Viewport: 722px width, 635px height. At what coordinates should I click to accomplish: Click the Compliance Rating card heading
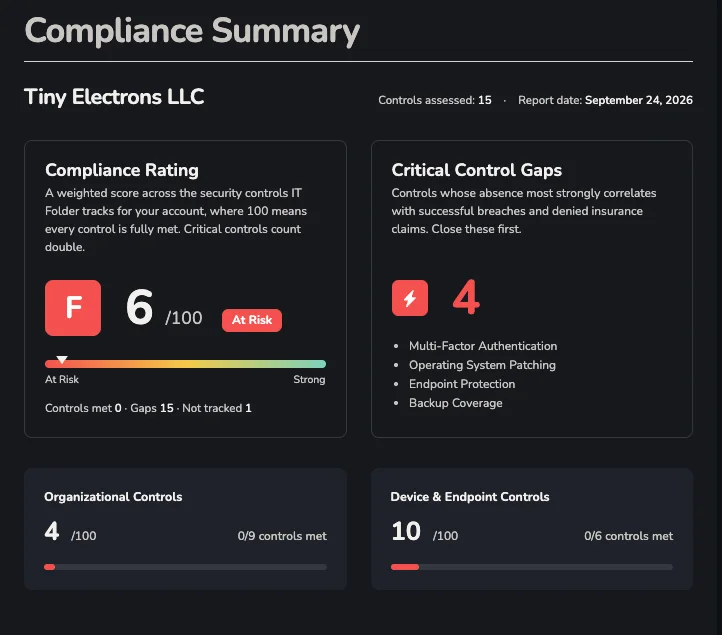click(122, 170)
